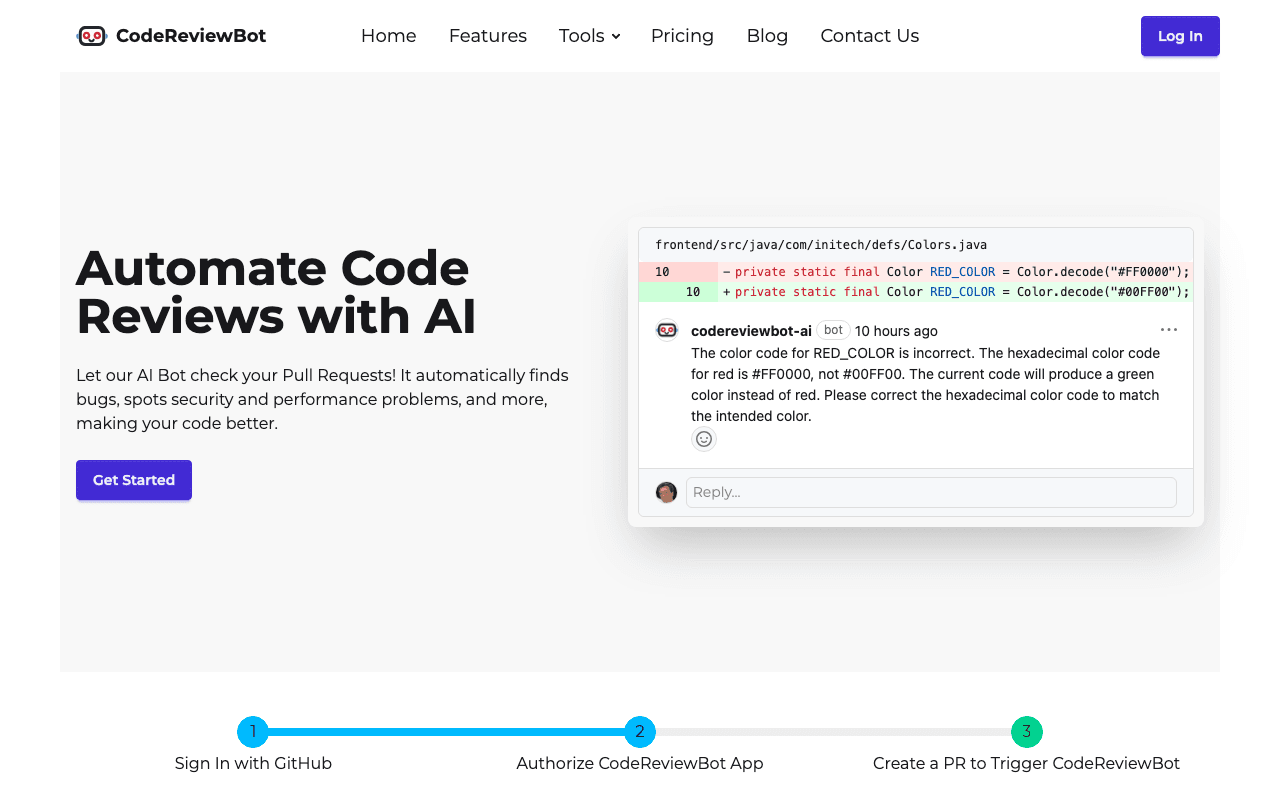The image size is (1280, 800).
Task: Expand the Tools dropdown chevron
Action: coord(616,36)
